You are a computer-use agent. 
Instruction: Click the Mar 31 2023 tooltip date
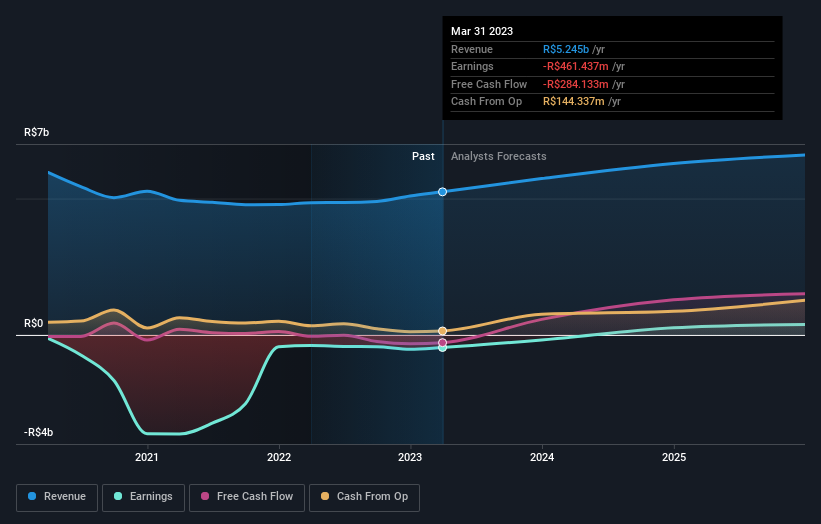coord(482,31)
